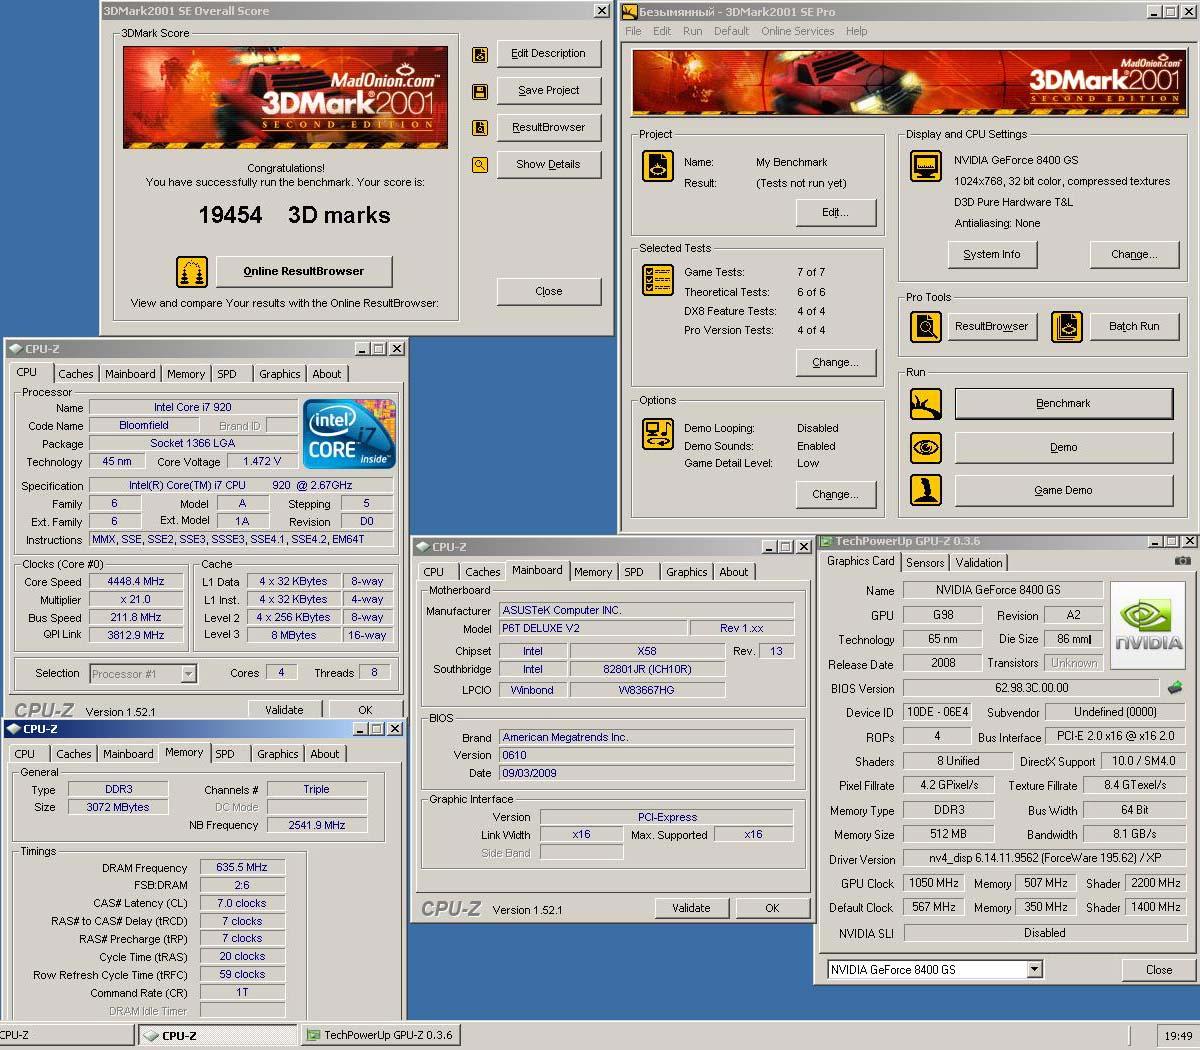Image resolution: width=1200 pixels, height=1050 pixels.
Task: Click the Show Details button
Action: click(x=549, y=164)
